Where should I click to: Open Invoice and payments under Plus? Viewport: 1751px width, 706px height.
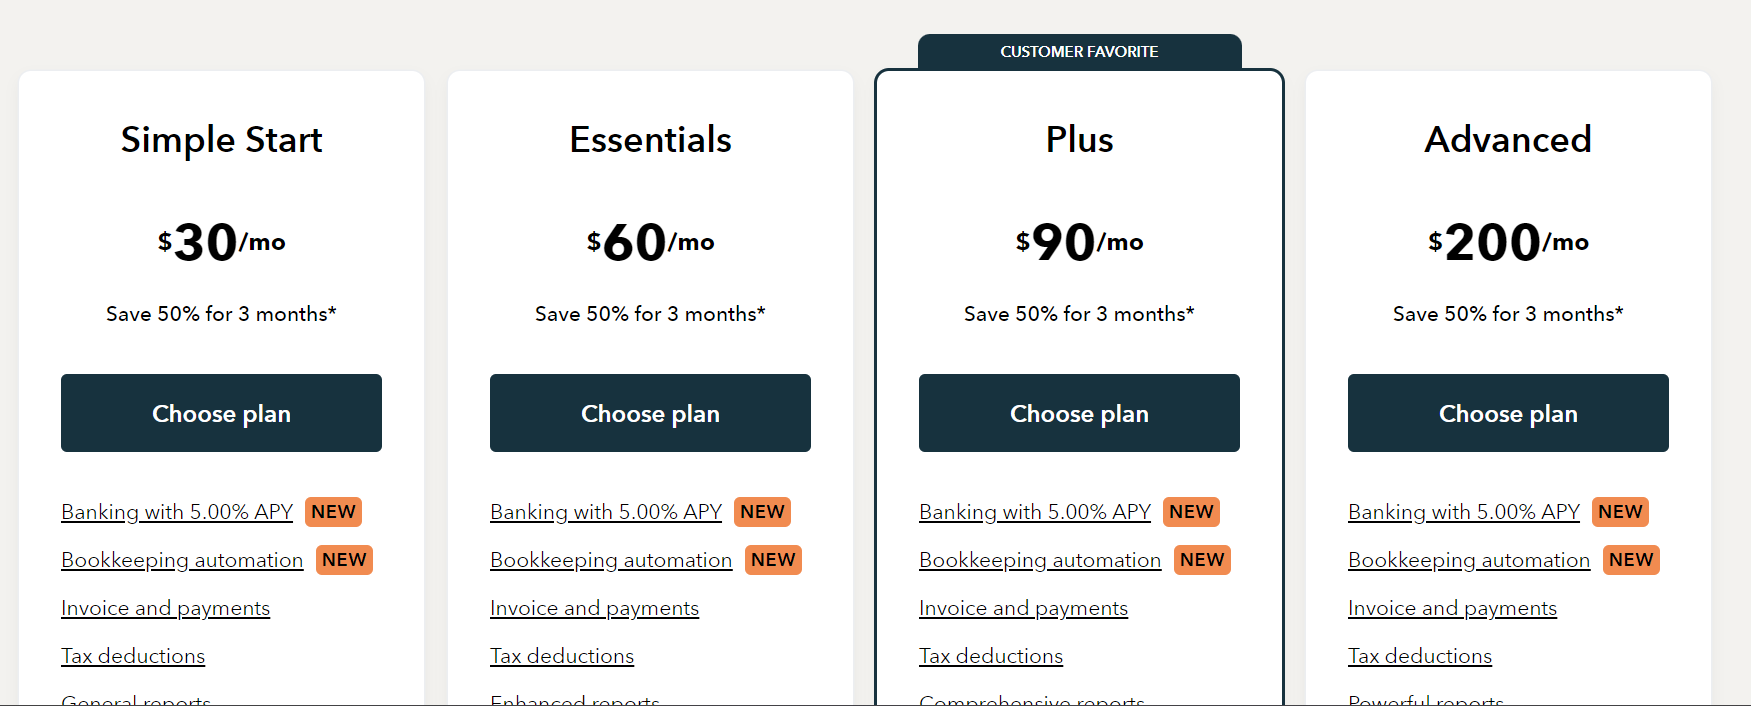coord(1023,607)
